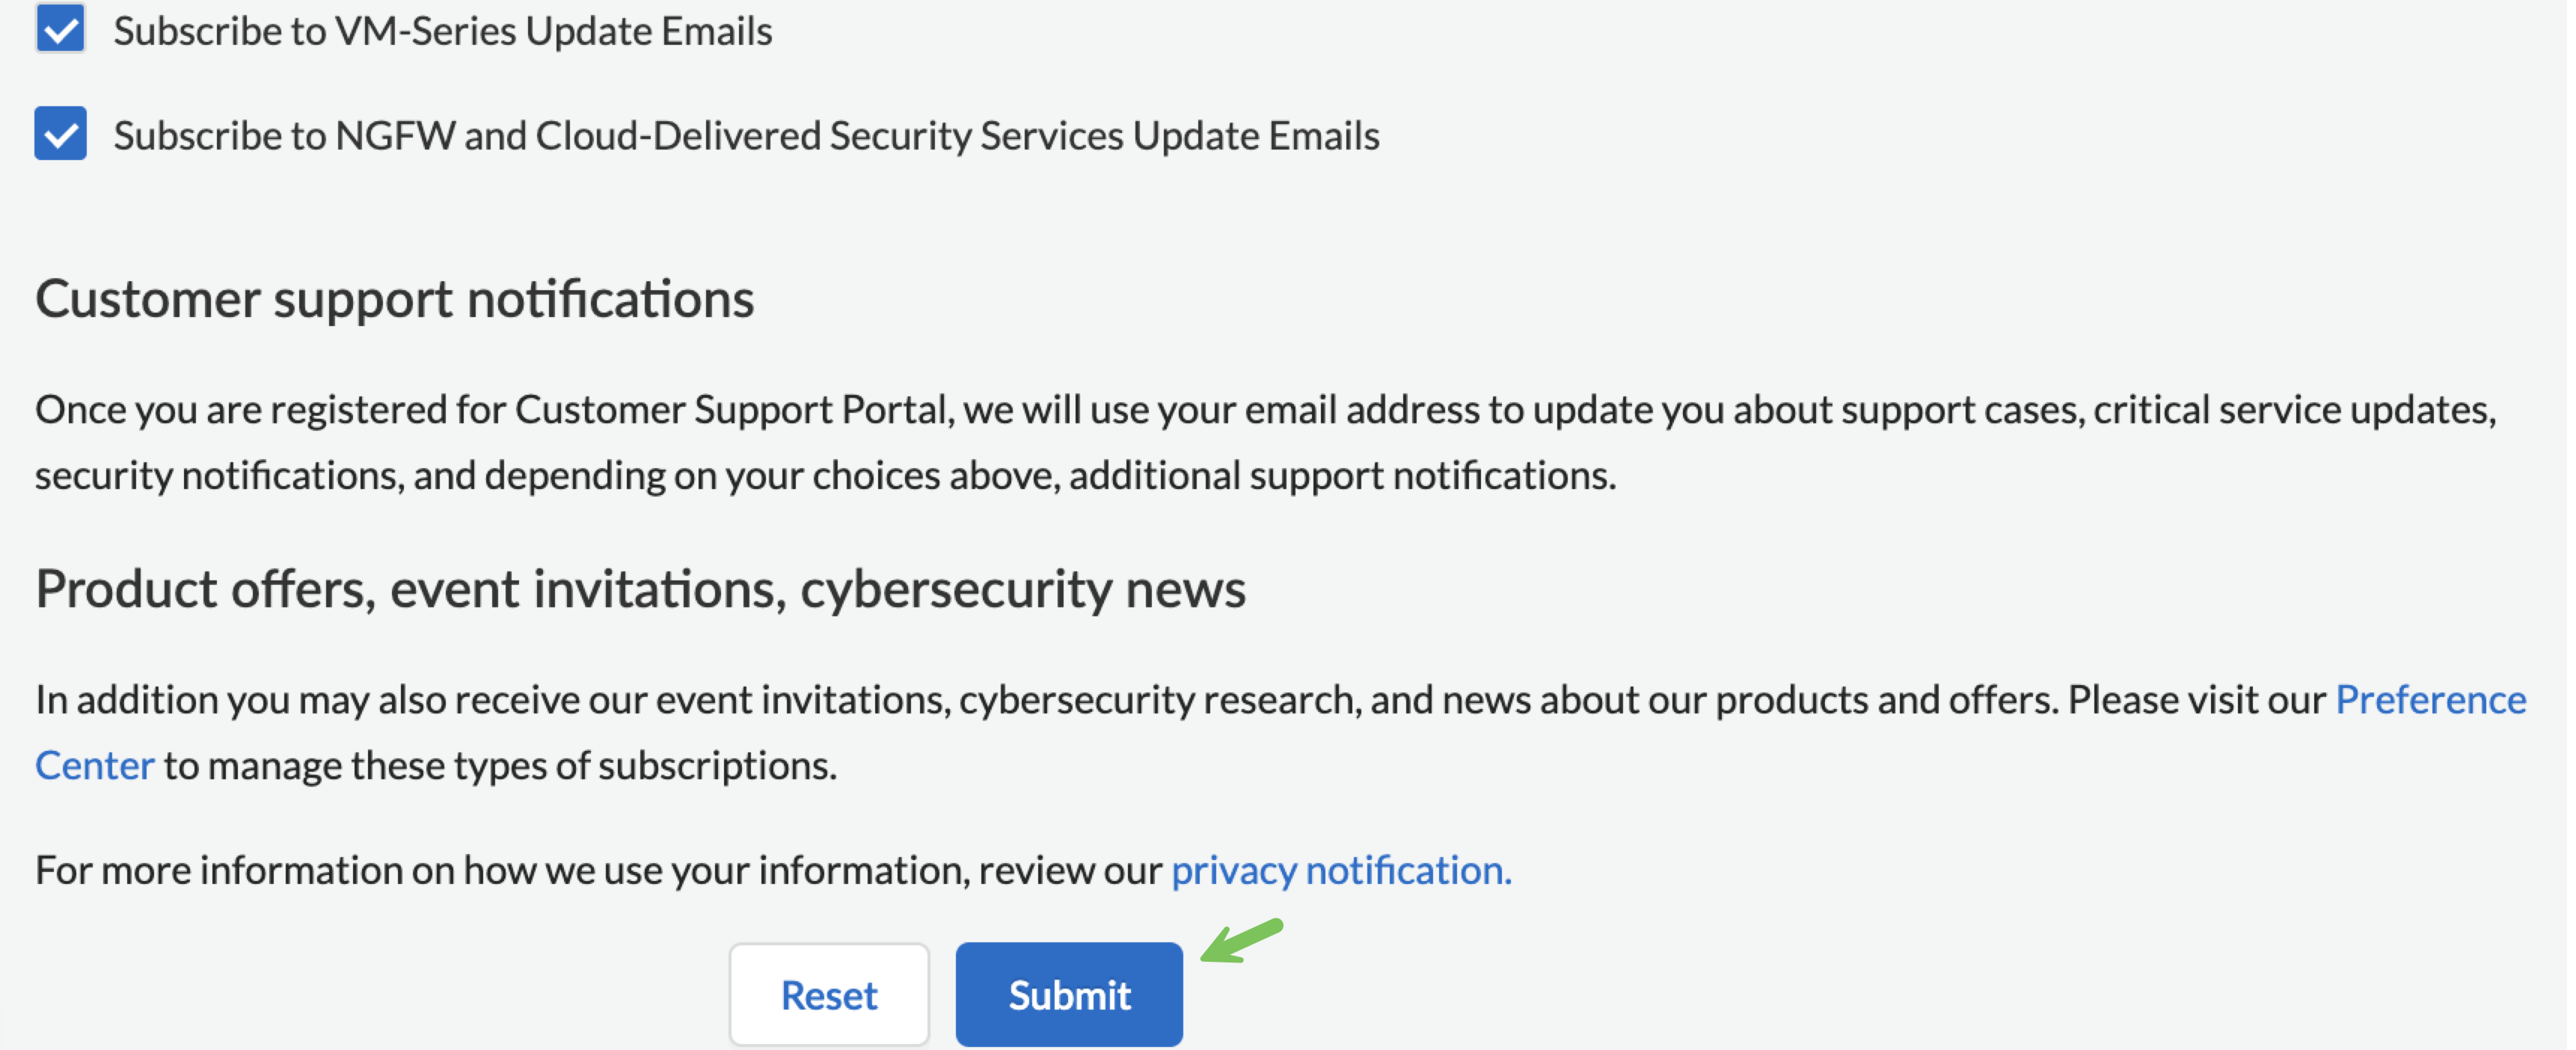This screenshot has width=2576, height=1050.
Task: Click "to manage these types of subscriptions" text
Action: pyautogui.click(x=499, y=765)
